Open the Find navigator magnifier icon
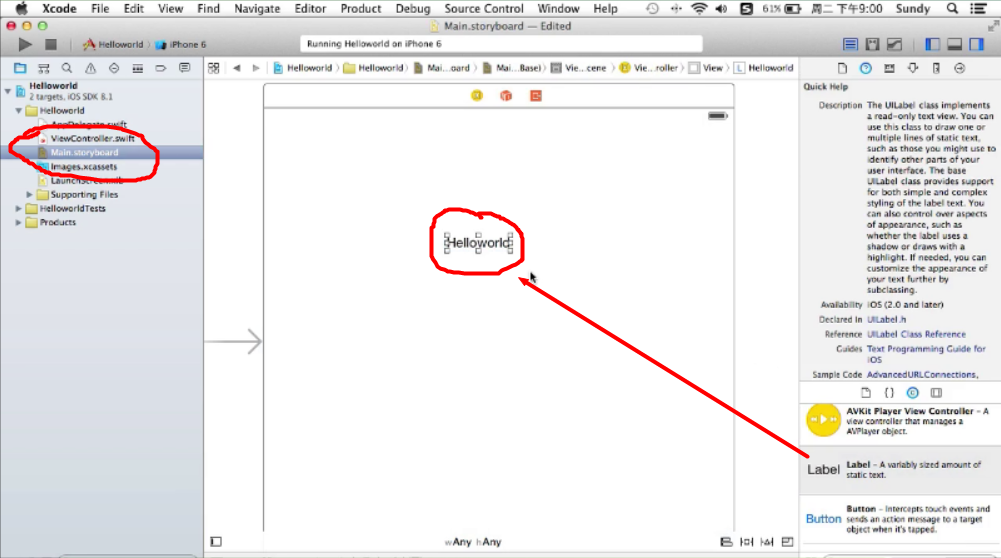 (x=67, y=68)
